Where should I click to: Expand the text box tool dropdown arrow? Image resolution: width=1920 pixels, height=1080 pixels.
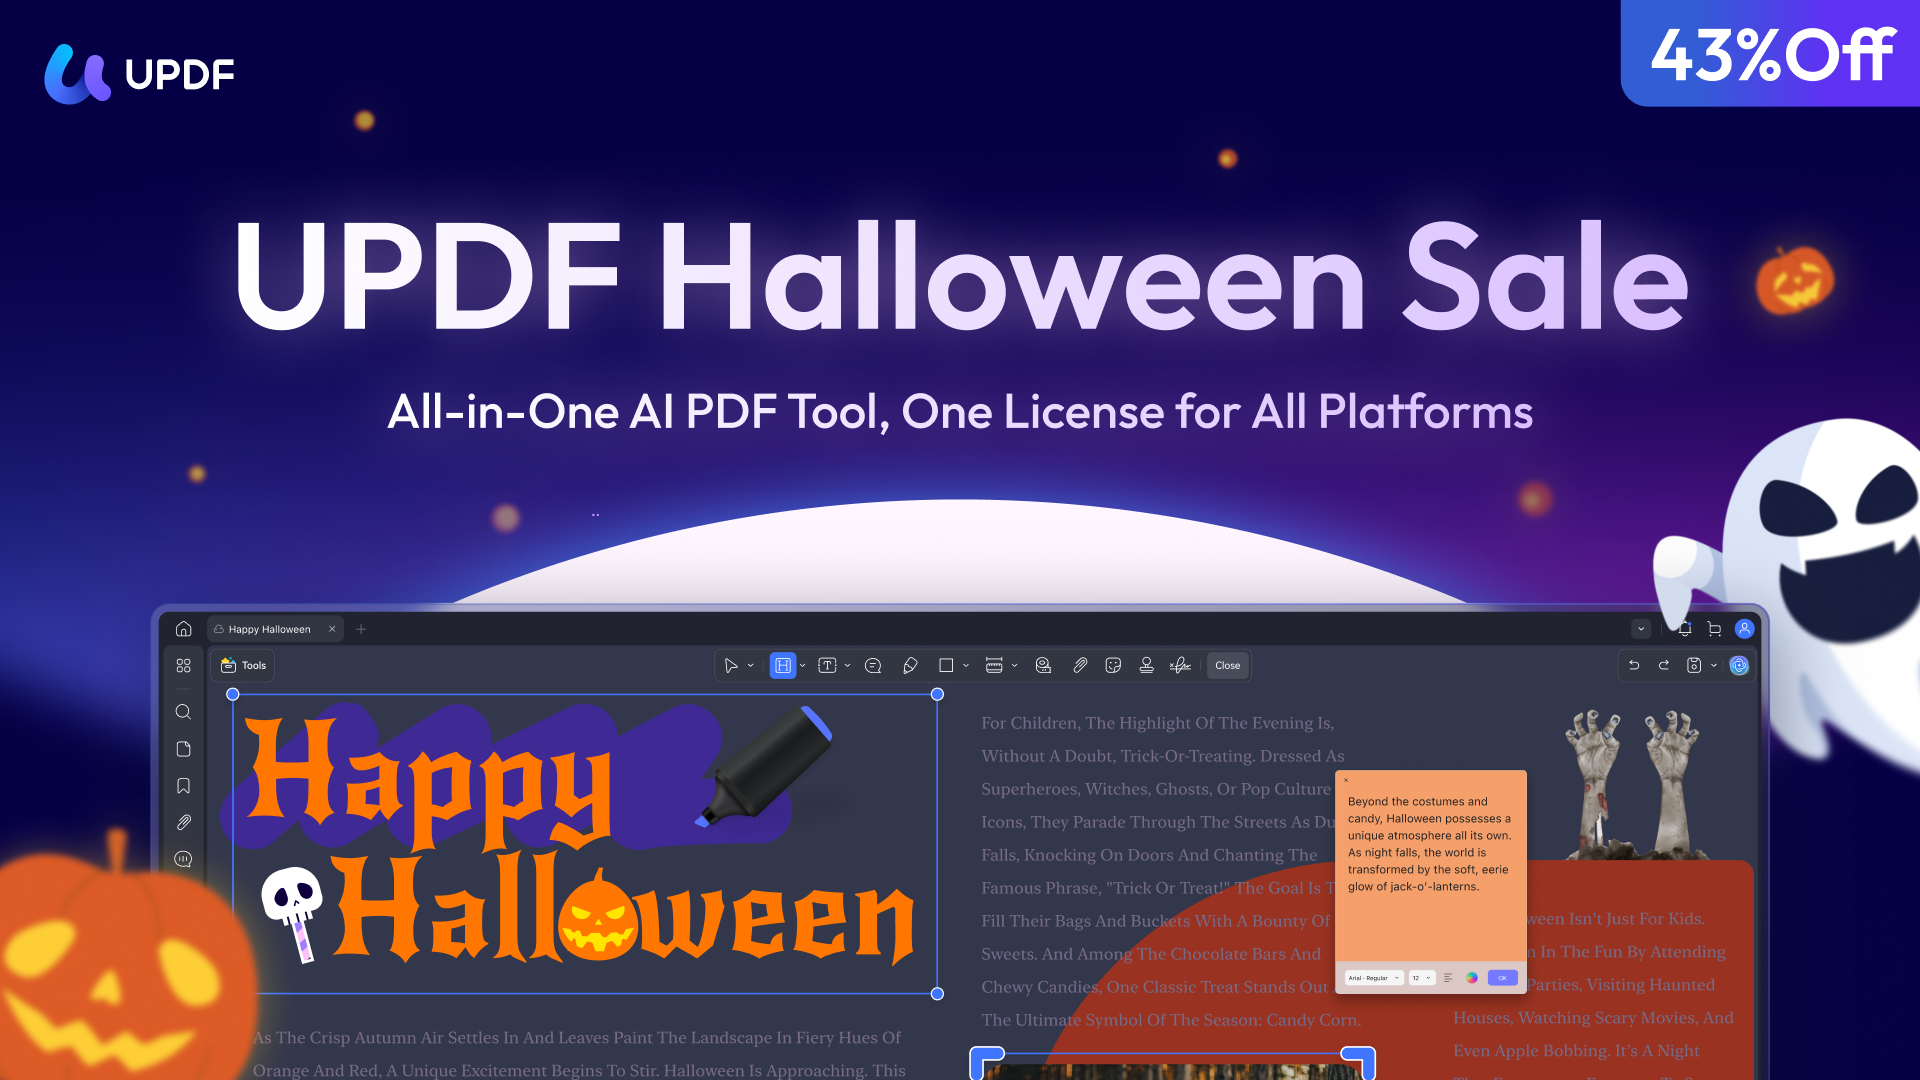[848, 666]
